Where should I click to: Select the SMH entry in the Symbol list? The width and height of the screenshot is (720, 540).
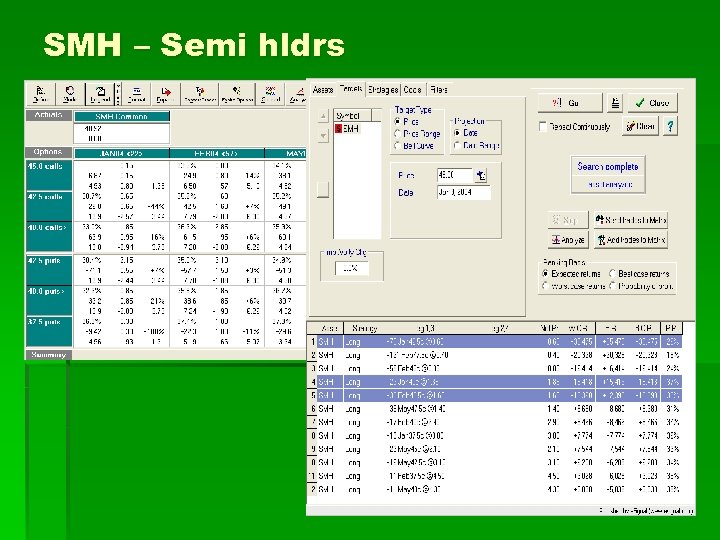[x=350, y=129]
